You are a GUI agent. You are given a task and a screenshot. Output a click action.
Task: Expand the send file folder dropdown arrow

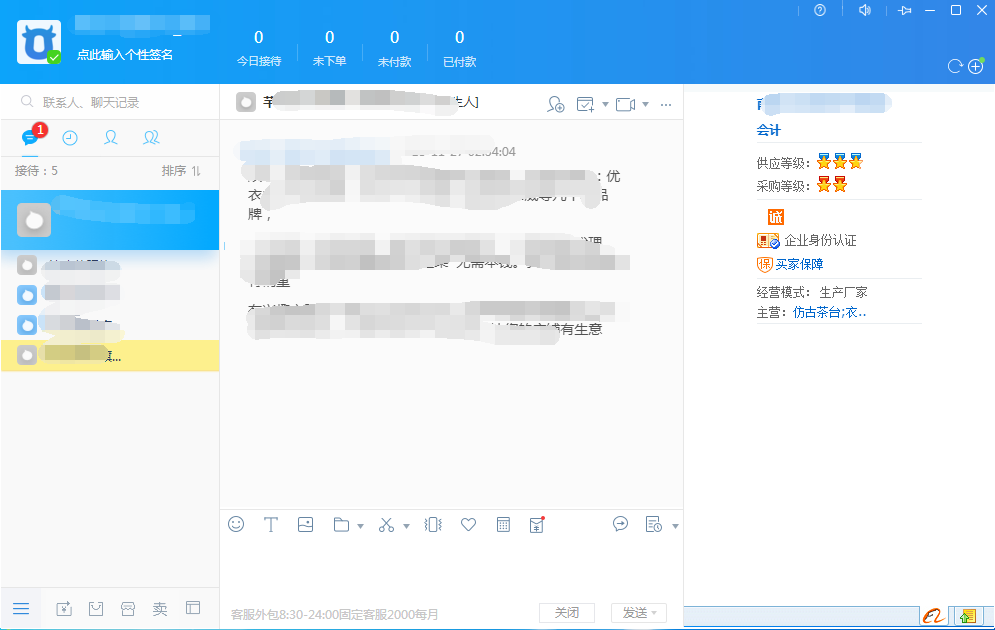point(360,526)
